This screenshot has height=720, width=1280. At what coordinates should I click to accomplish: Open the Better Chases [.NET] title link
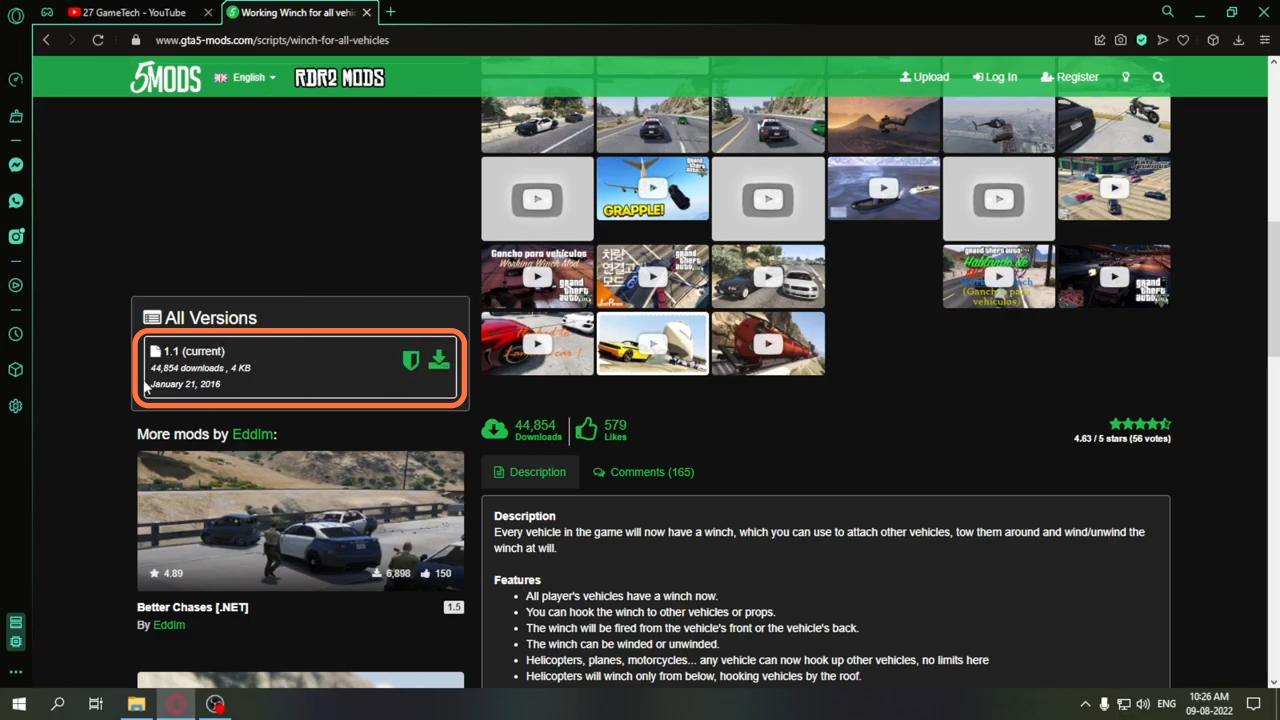pos(193,607)
